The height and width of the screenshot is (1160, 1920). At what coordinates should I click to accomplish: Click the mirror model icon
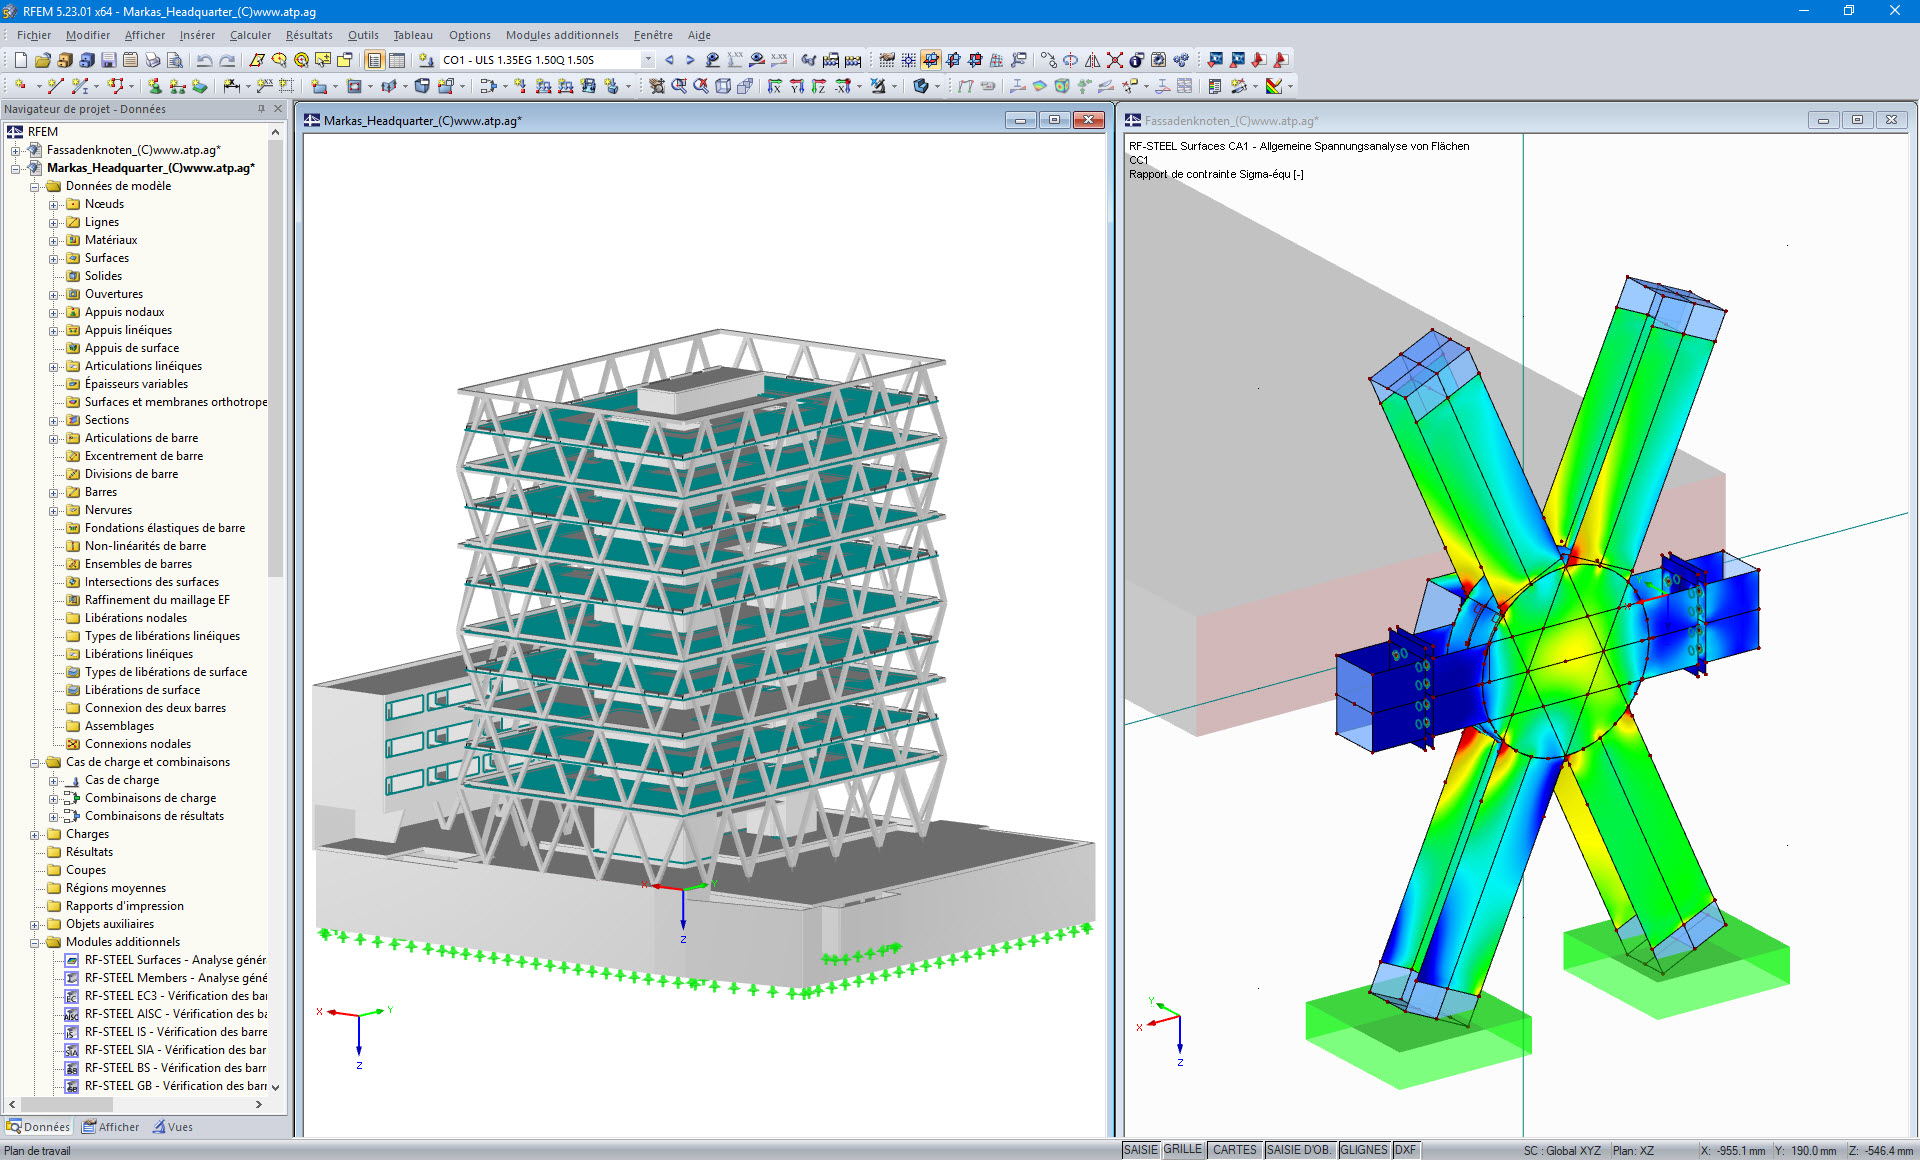[x=1093, y=60]
